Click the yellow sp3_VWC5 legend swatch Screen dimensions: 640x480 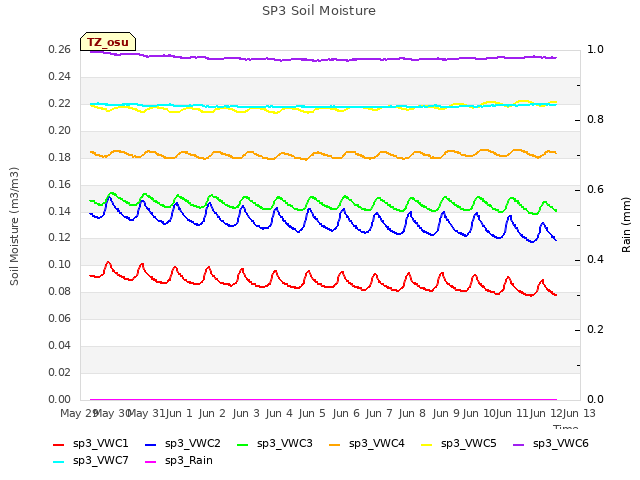pyautogui.click(x=427, y=444)
